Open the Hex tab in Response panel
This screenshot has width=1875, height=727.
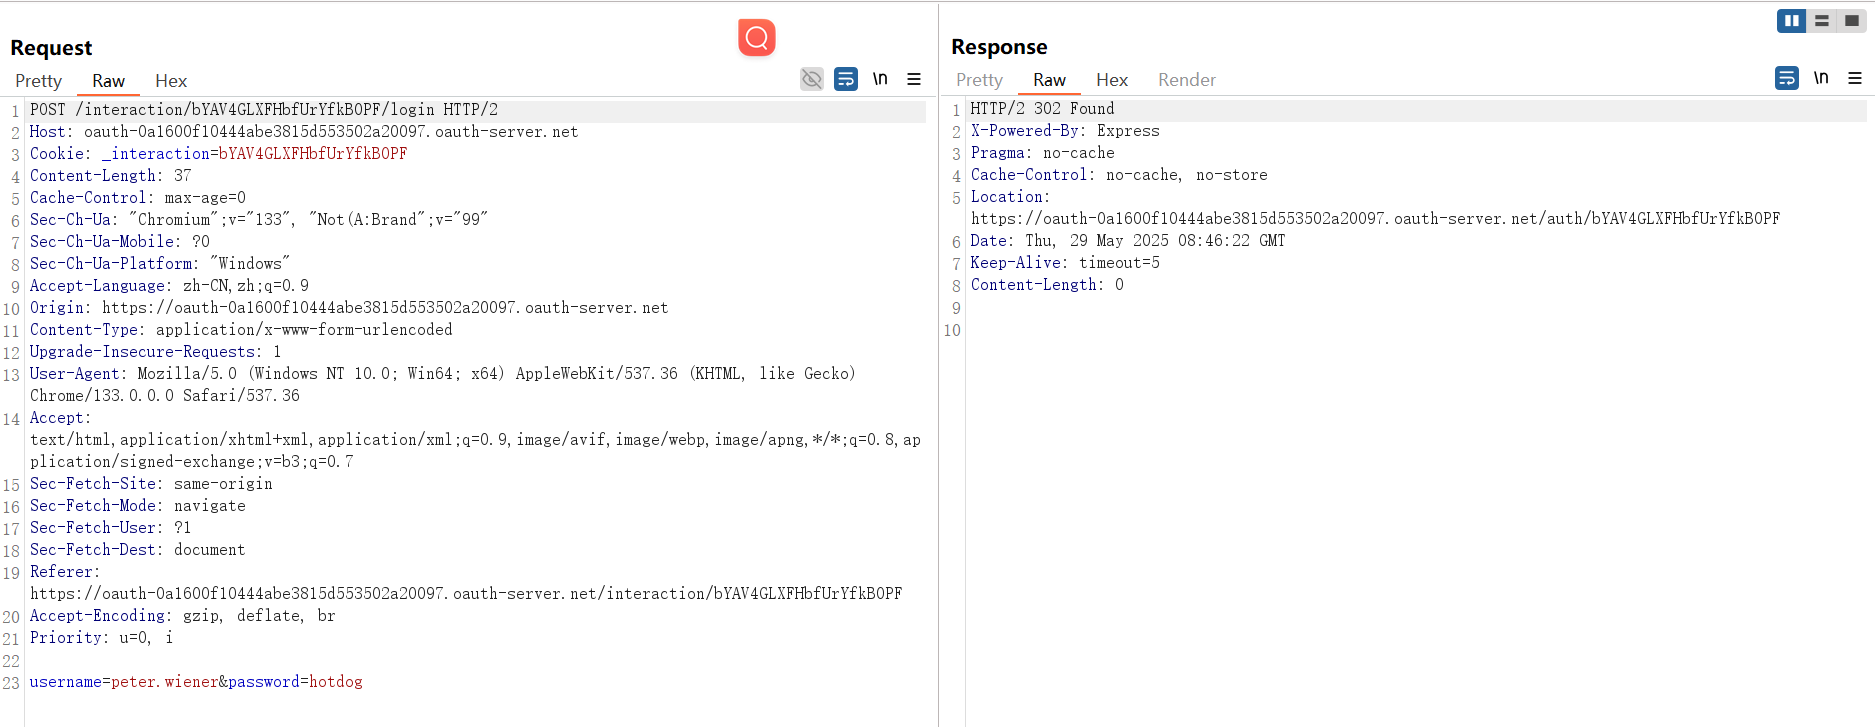click(x=1111, y=80)
